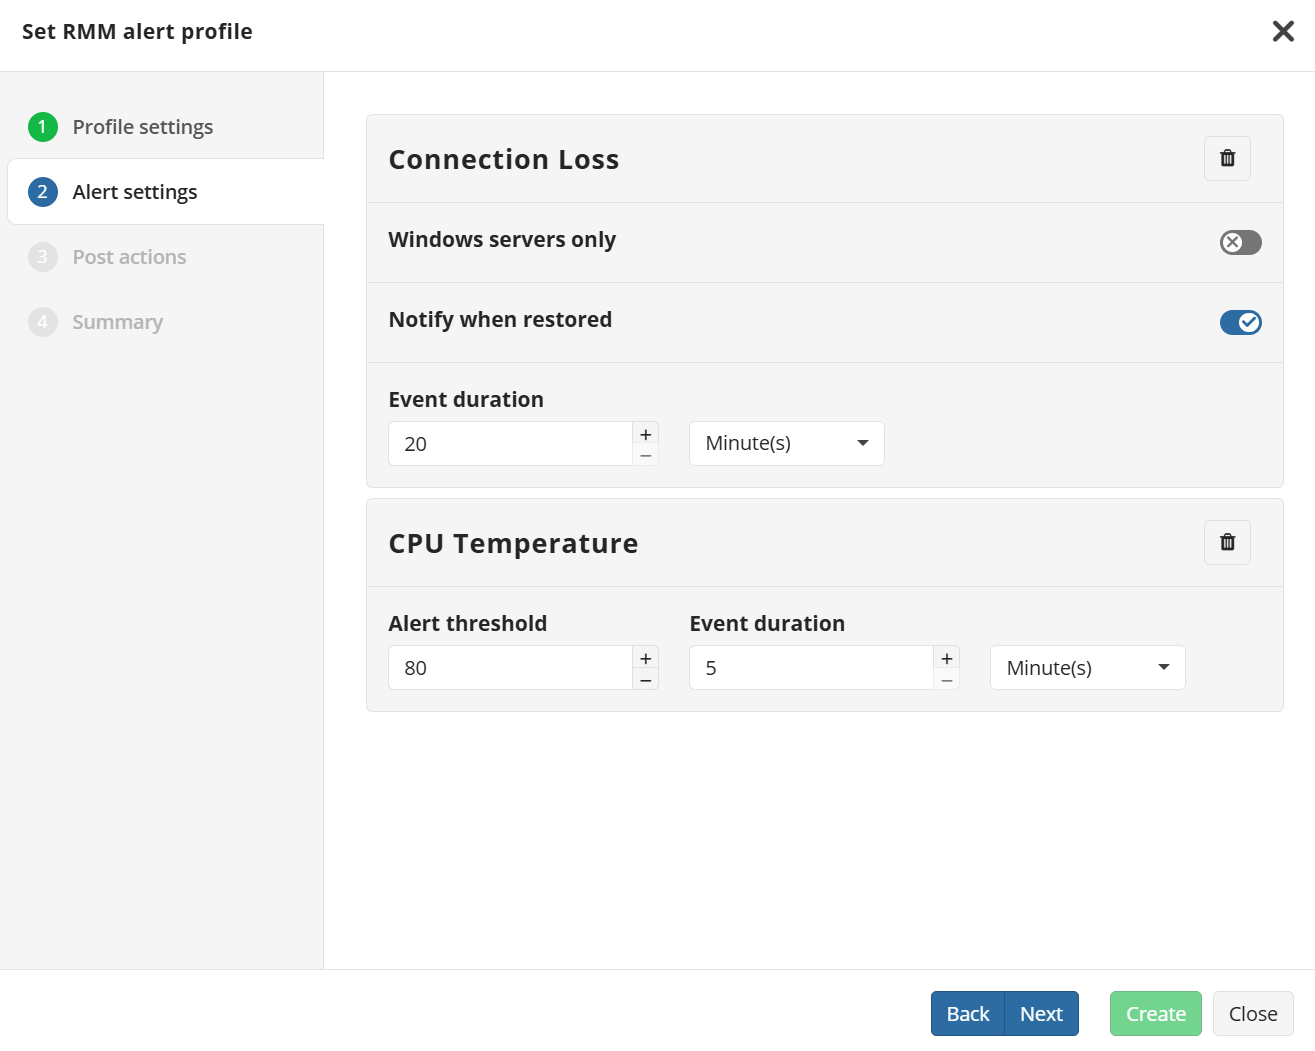
Task: Click the Set RMM alert profile title
Action: pos(137,31)
